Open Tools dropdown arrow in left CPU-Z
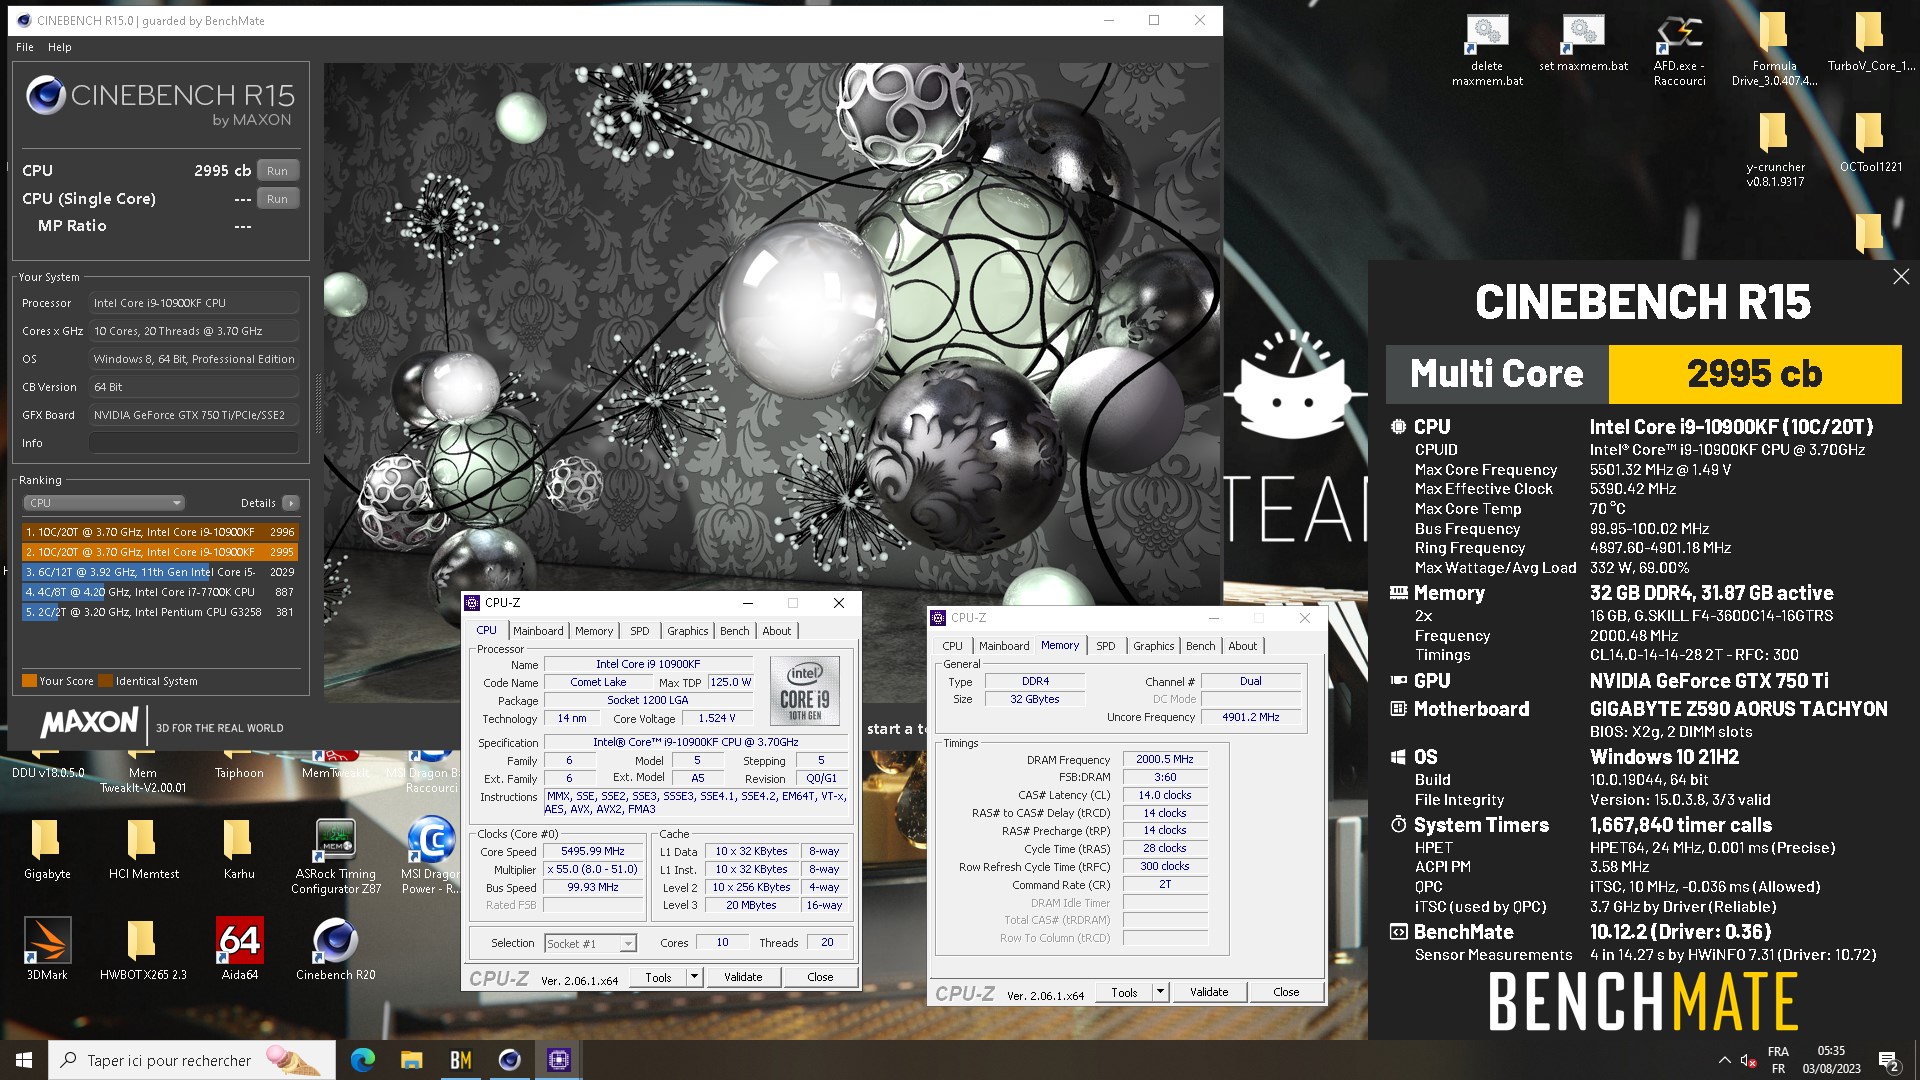Viewport: 1920px width, 1080px height. point(694,977)
